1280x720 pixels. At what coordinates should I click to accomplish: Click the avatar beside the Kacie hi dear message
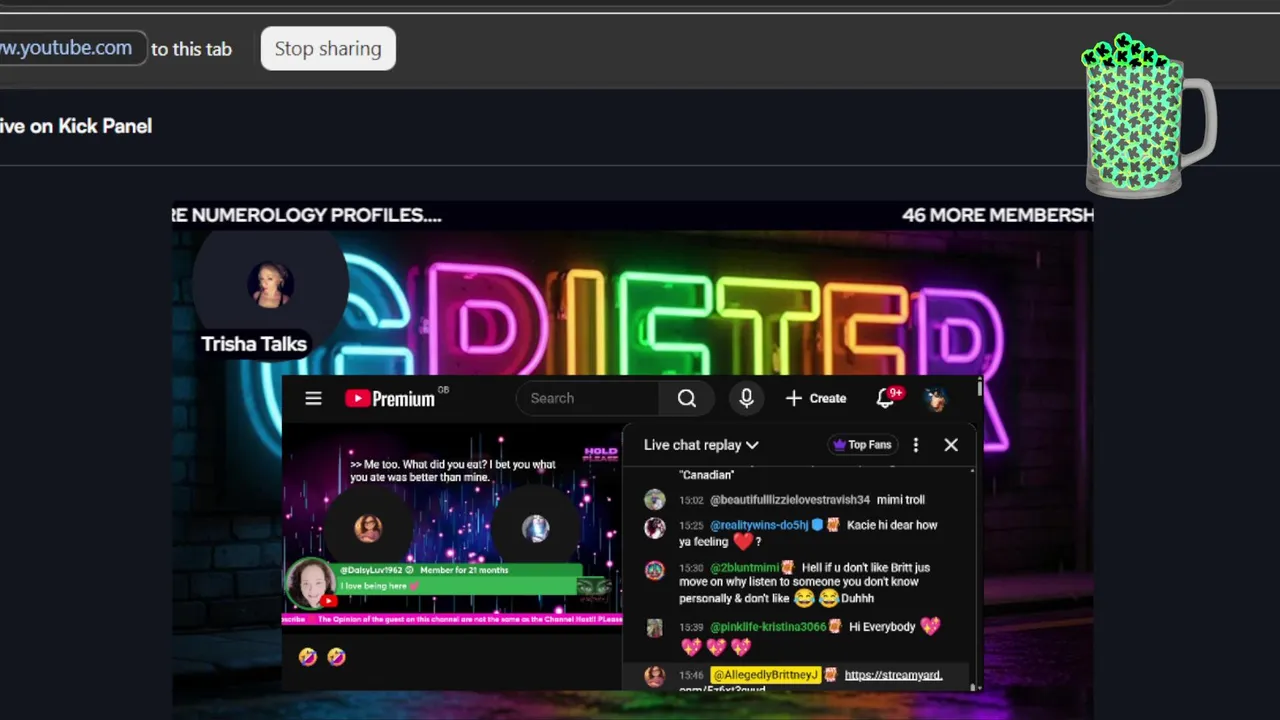point(655,527)
